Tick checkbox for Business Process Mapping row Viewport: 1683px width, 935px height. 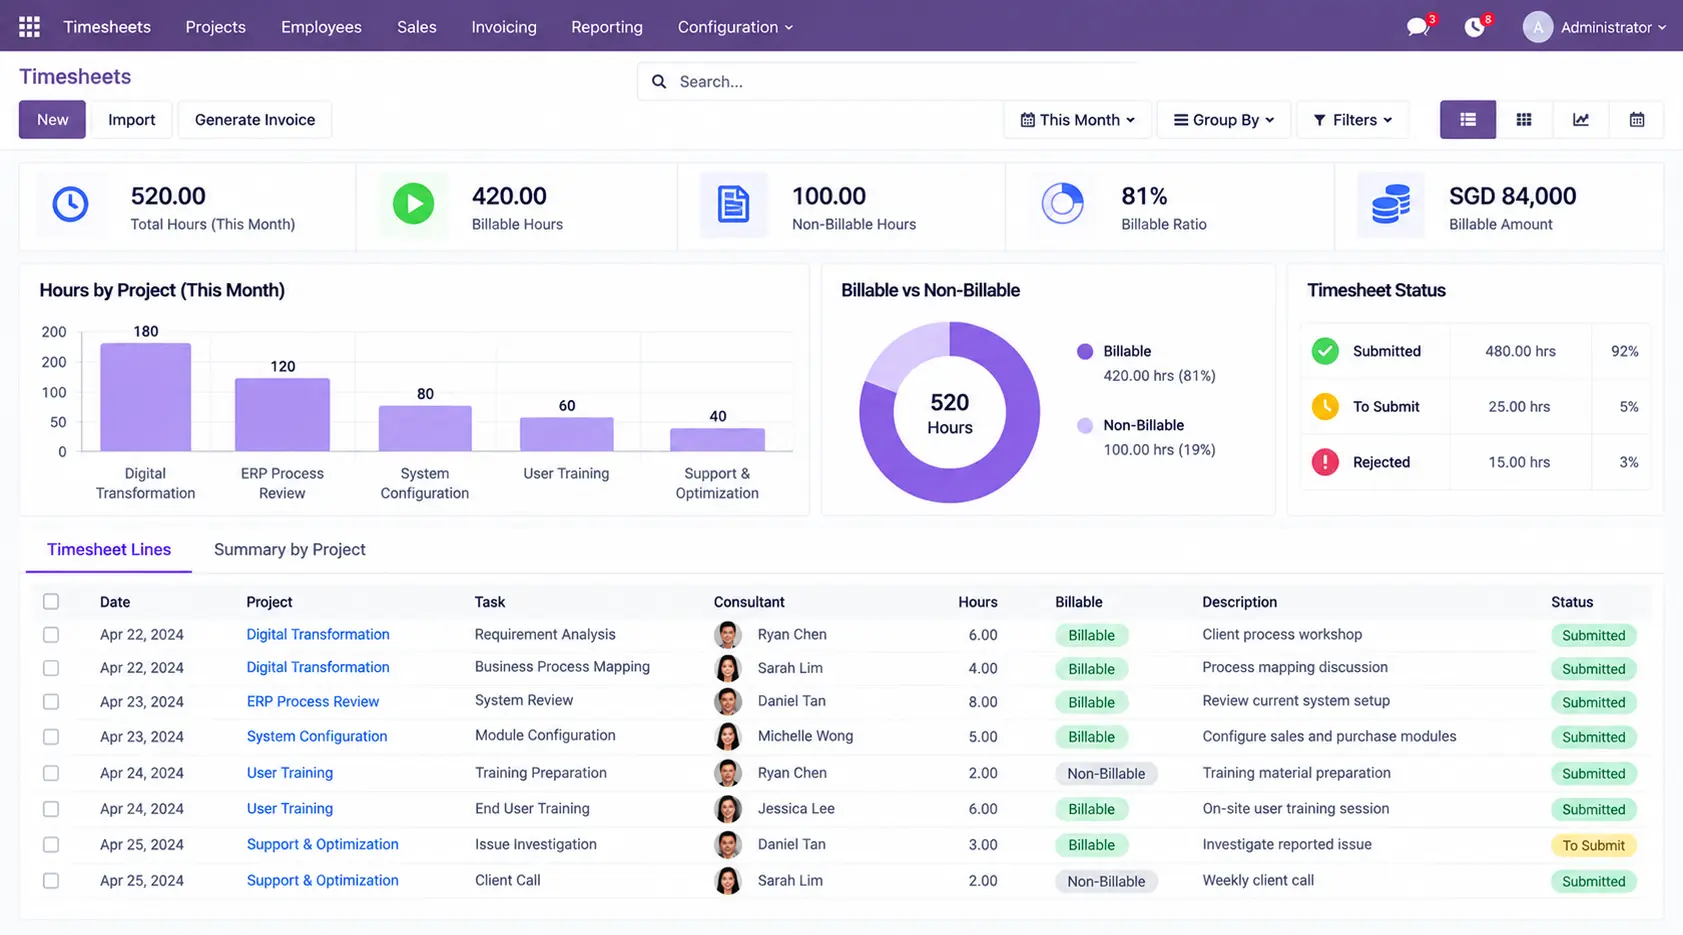(x=51, y=668)
